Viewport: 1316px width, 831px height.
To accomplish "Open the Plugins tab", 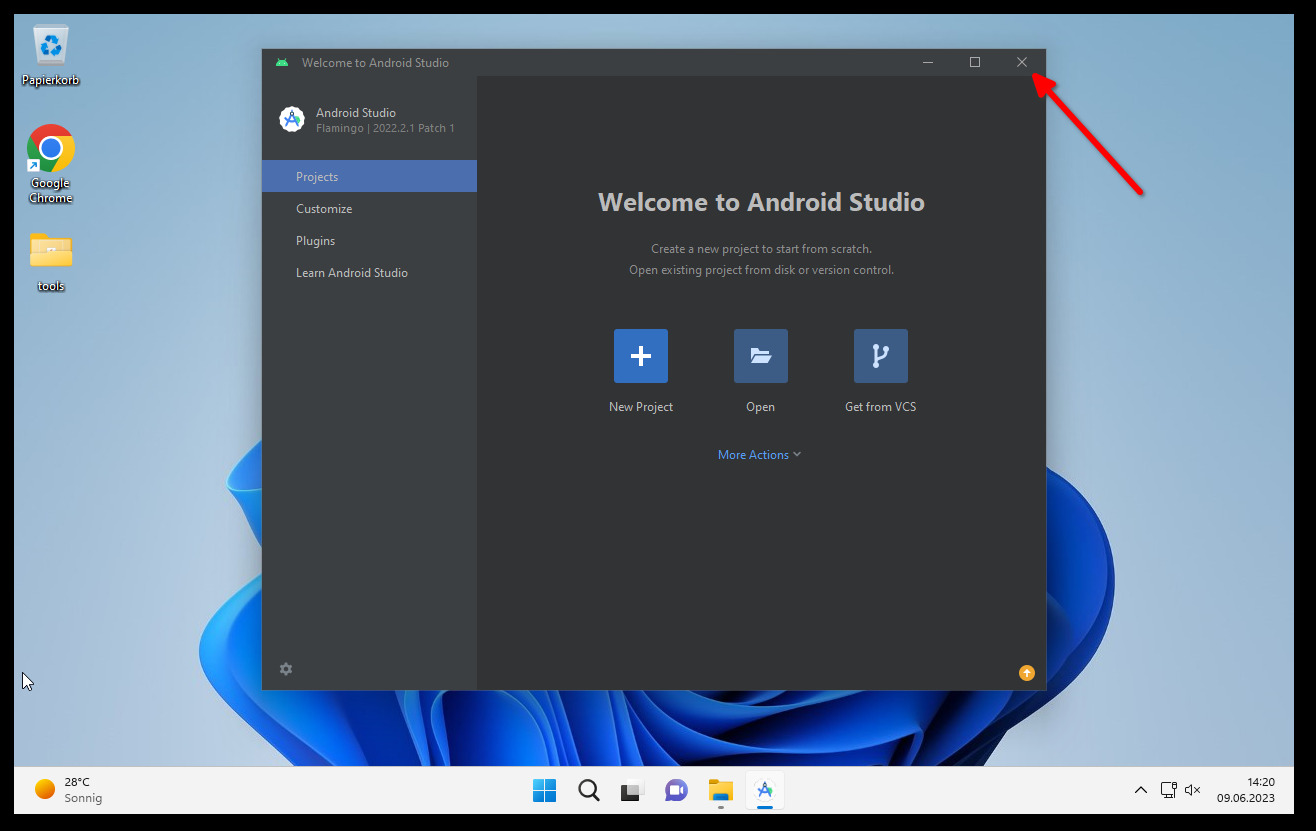I will coord(369,240).
